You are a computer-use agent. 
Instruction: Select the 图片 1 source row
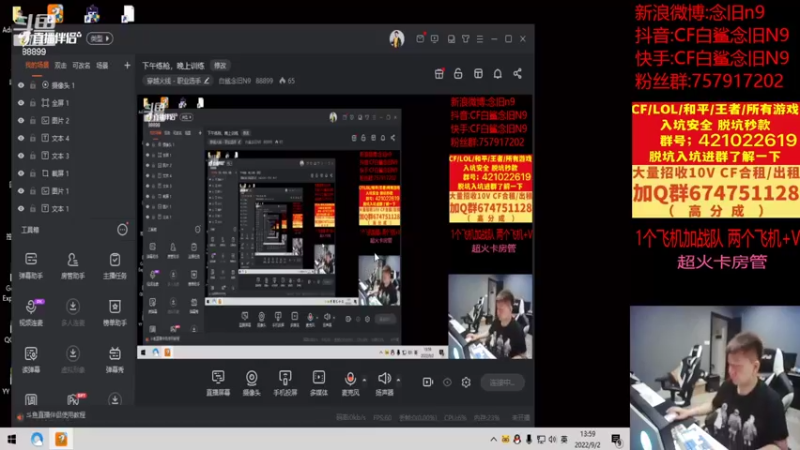[74, 191]
